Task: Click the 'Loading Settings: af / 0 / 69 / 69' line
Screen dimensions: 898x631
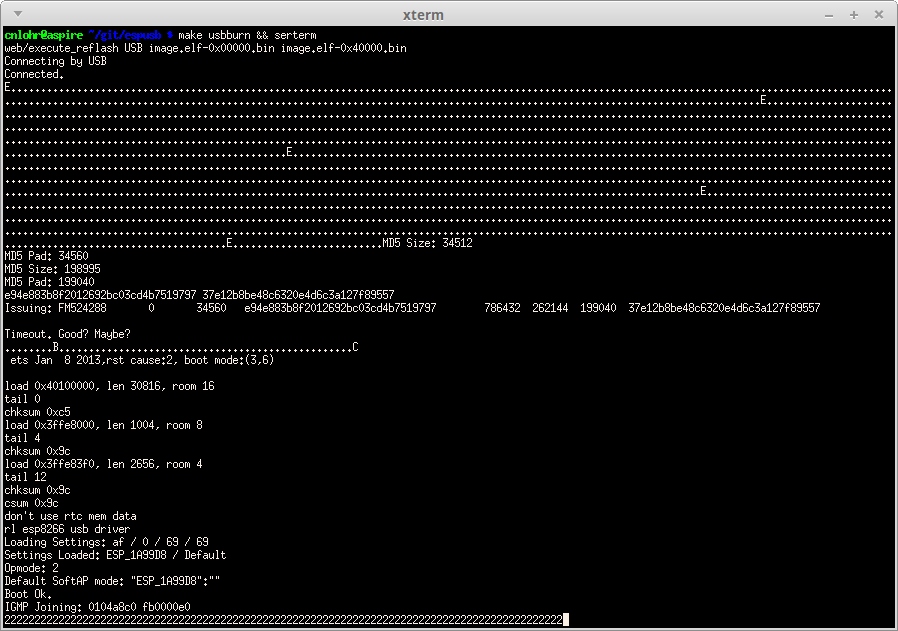Action: [x=107, y=542]
